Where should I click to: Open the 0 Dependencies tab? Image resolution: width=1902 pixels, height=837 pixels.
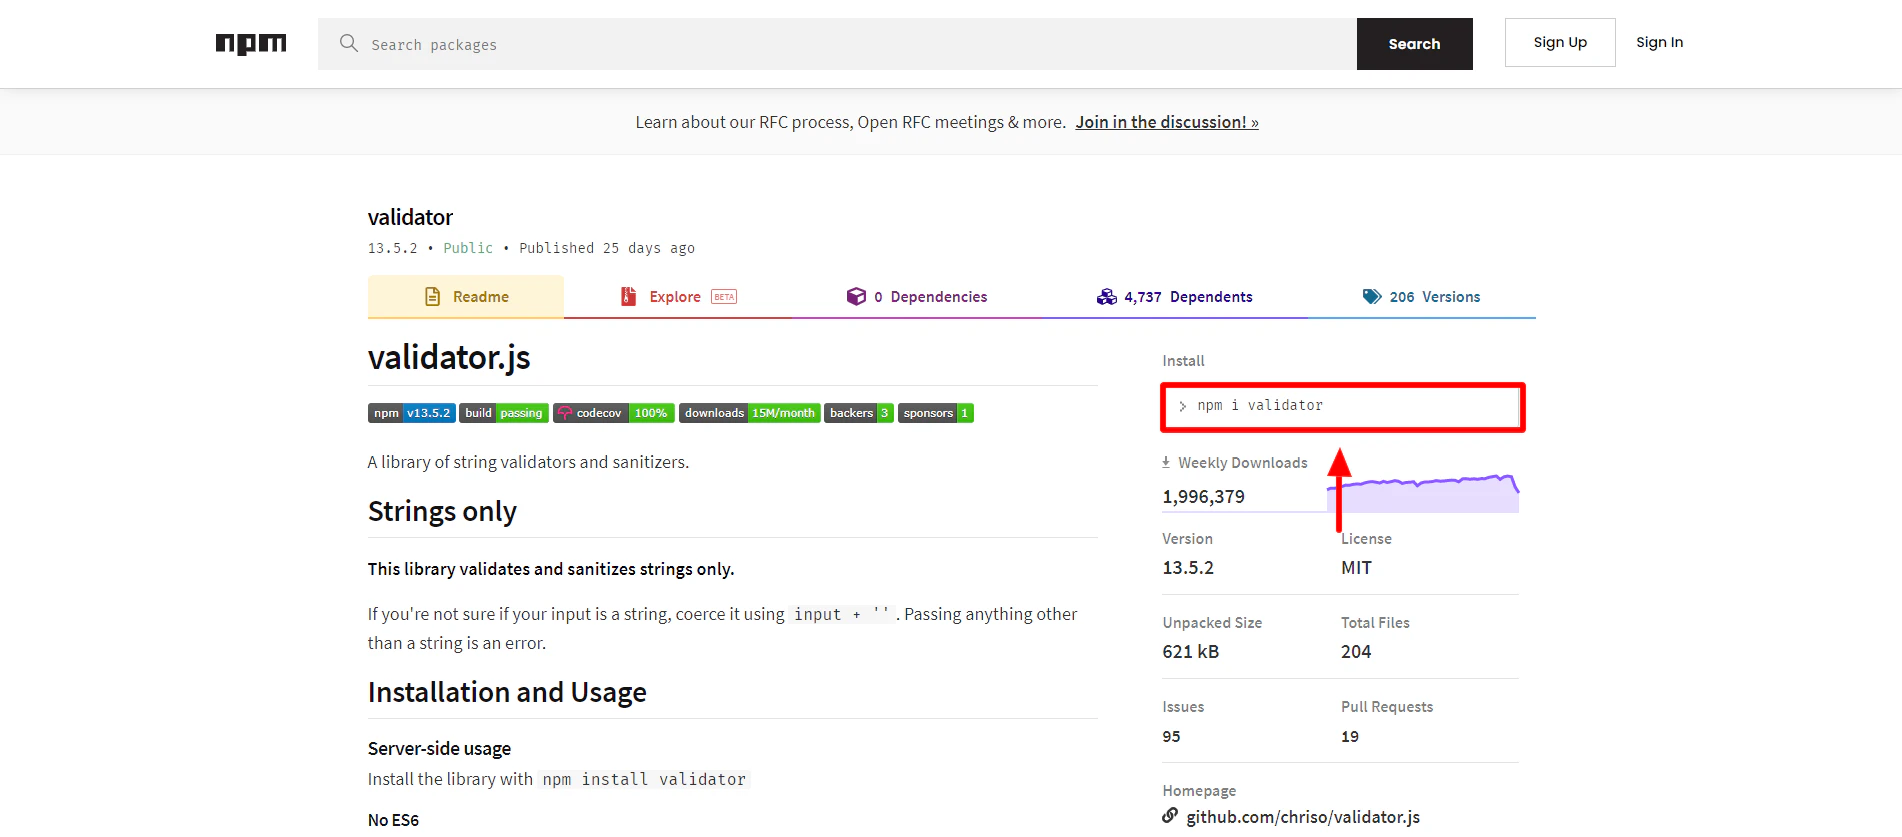[917, 297]
